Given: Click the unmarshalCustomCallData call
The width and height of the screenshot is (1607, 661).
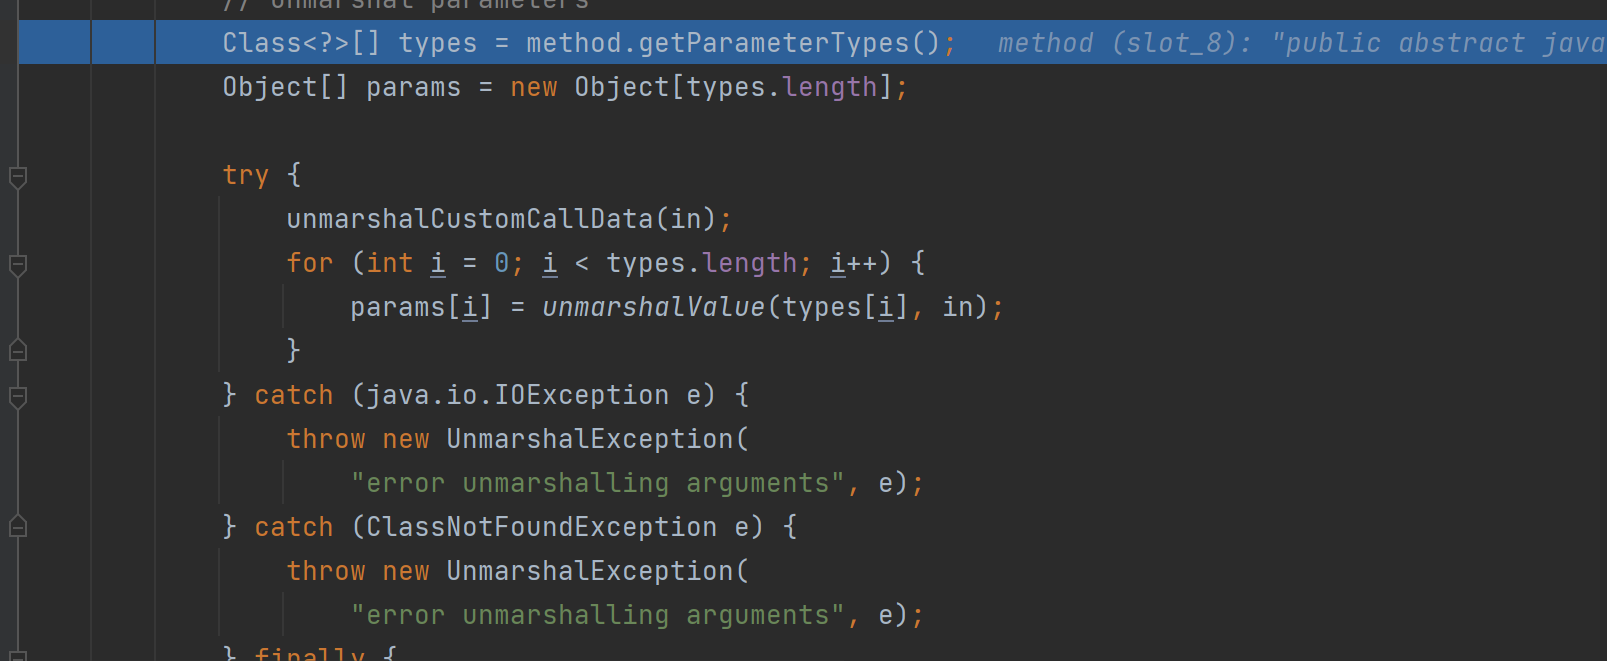Looking at the screenshot, I should pyautogui.click(x=469, y=219).
